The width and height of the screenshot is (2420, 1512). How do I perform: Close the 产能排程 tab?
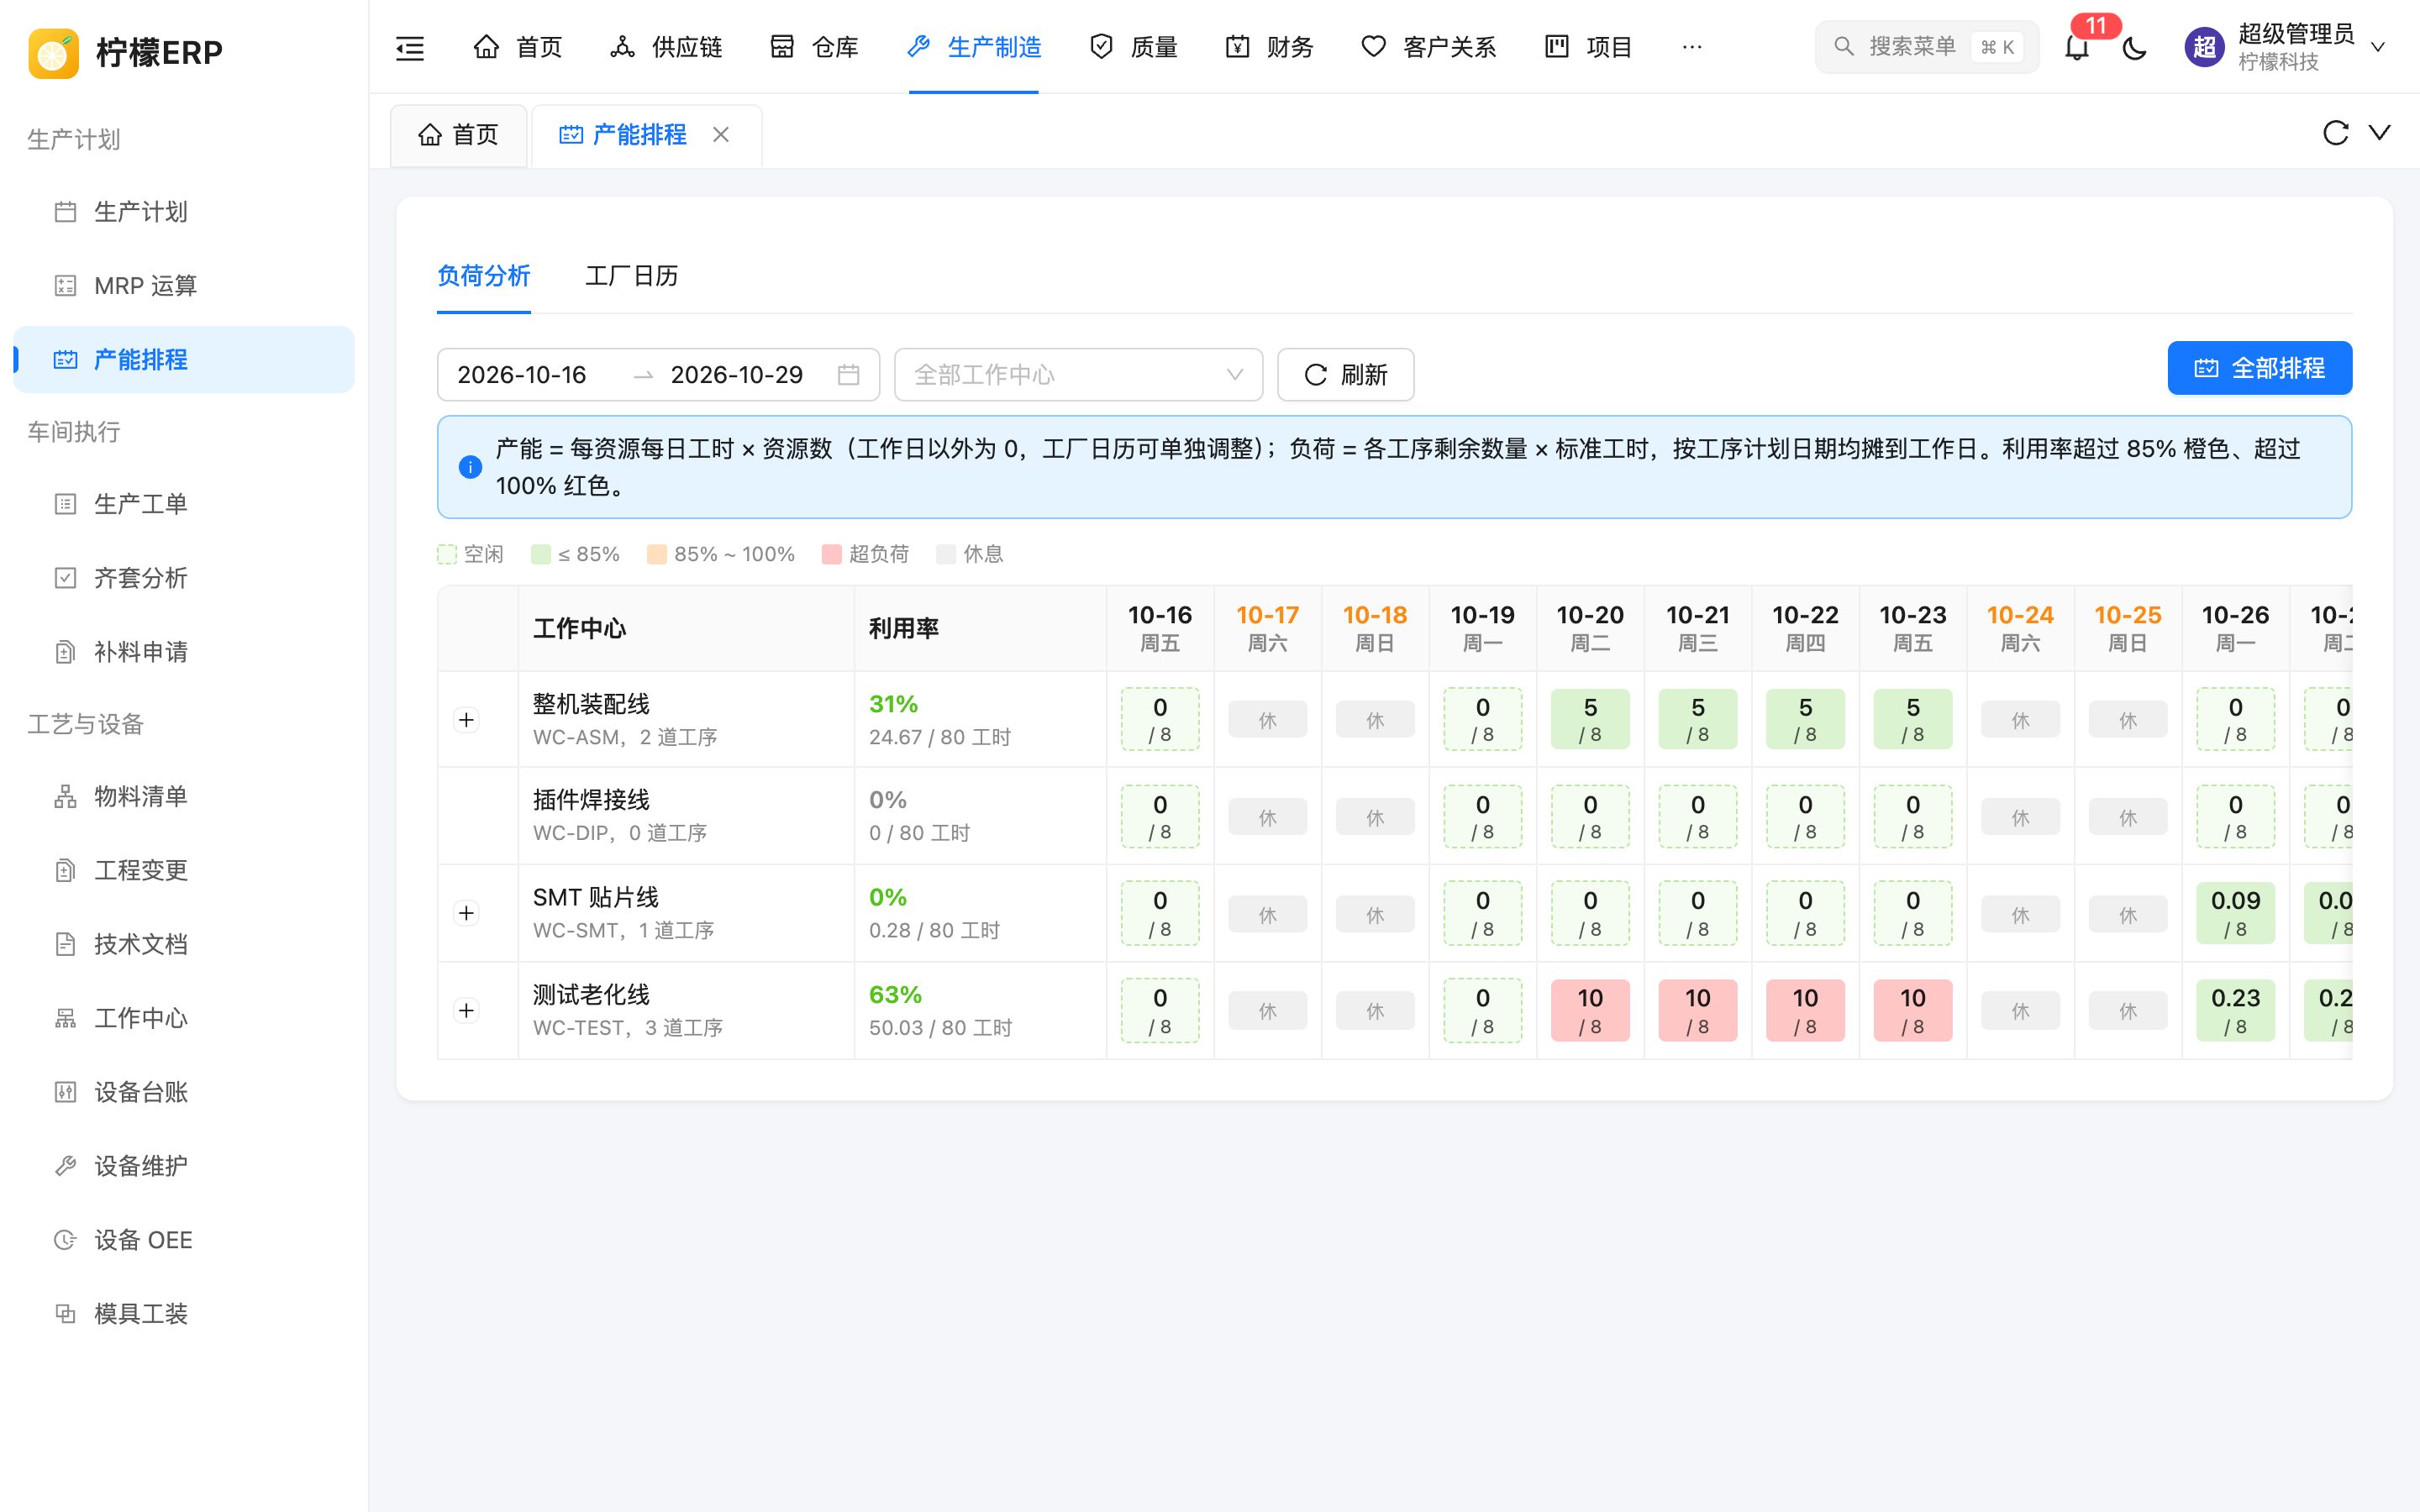click(x=720, y=134)
